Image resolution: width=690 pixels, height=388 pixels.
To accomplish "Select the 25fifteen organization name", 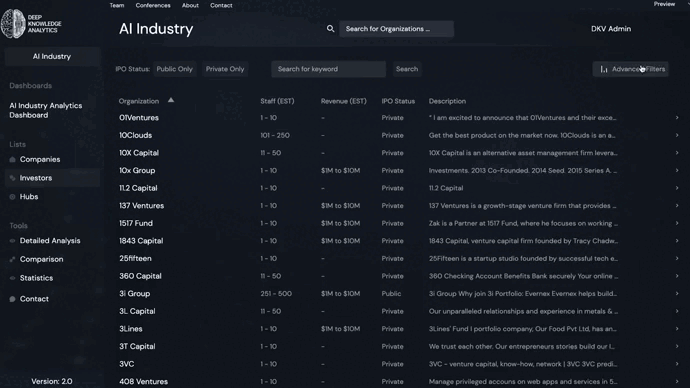I will 135,258.
